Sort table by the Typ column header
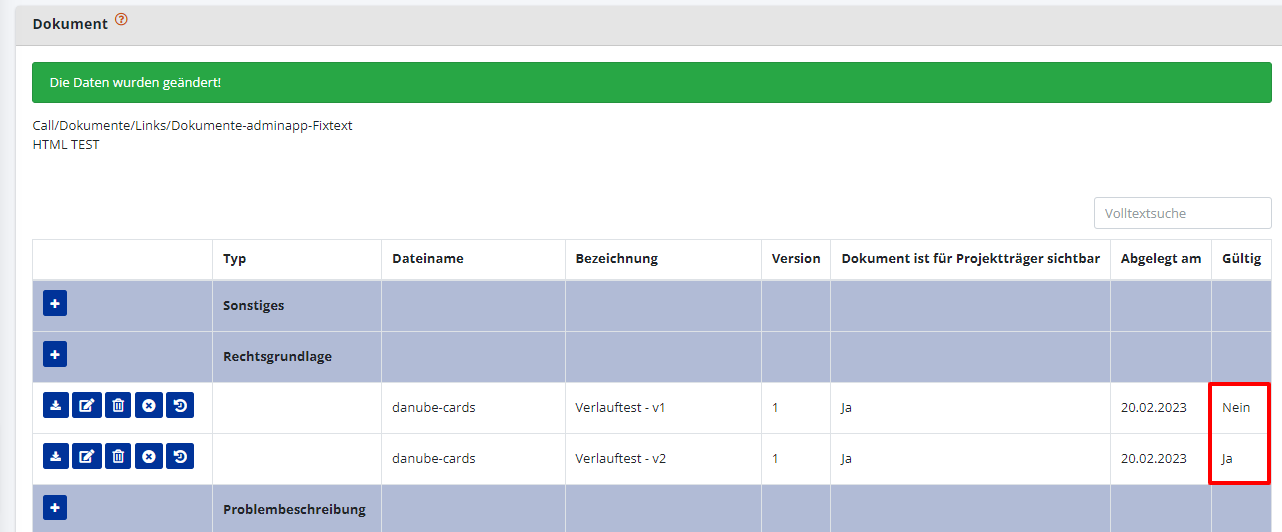This screenshot has height=532, width=1282. pos(235,259)
